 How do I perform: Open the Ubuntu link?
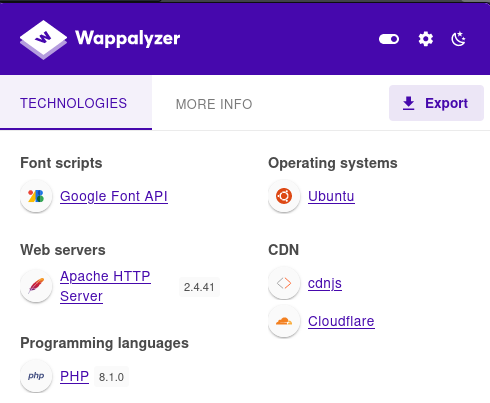point(331,196)
